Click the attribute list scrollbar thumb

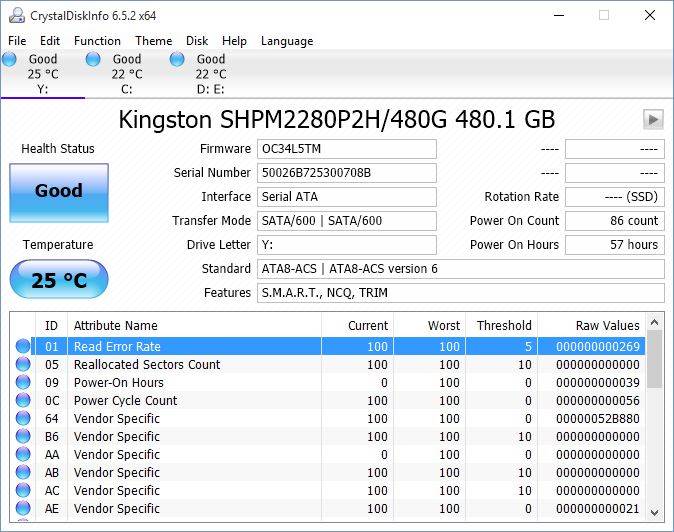(x=655, y=359)
